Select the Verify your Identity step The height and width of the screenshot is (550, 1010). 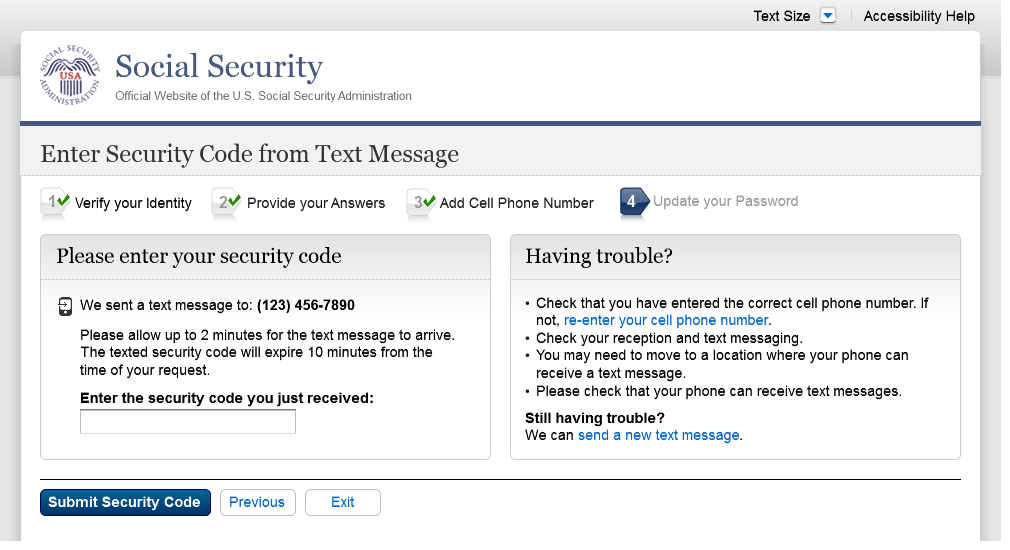(133, 203)
